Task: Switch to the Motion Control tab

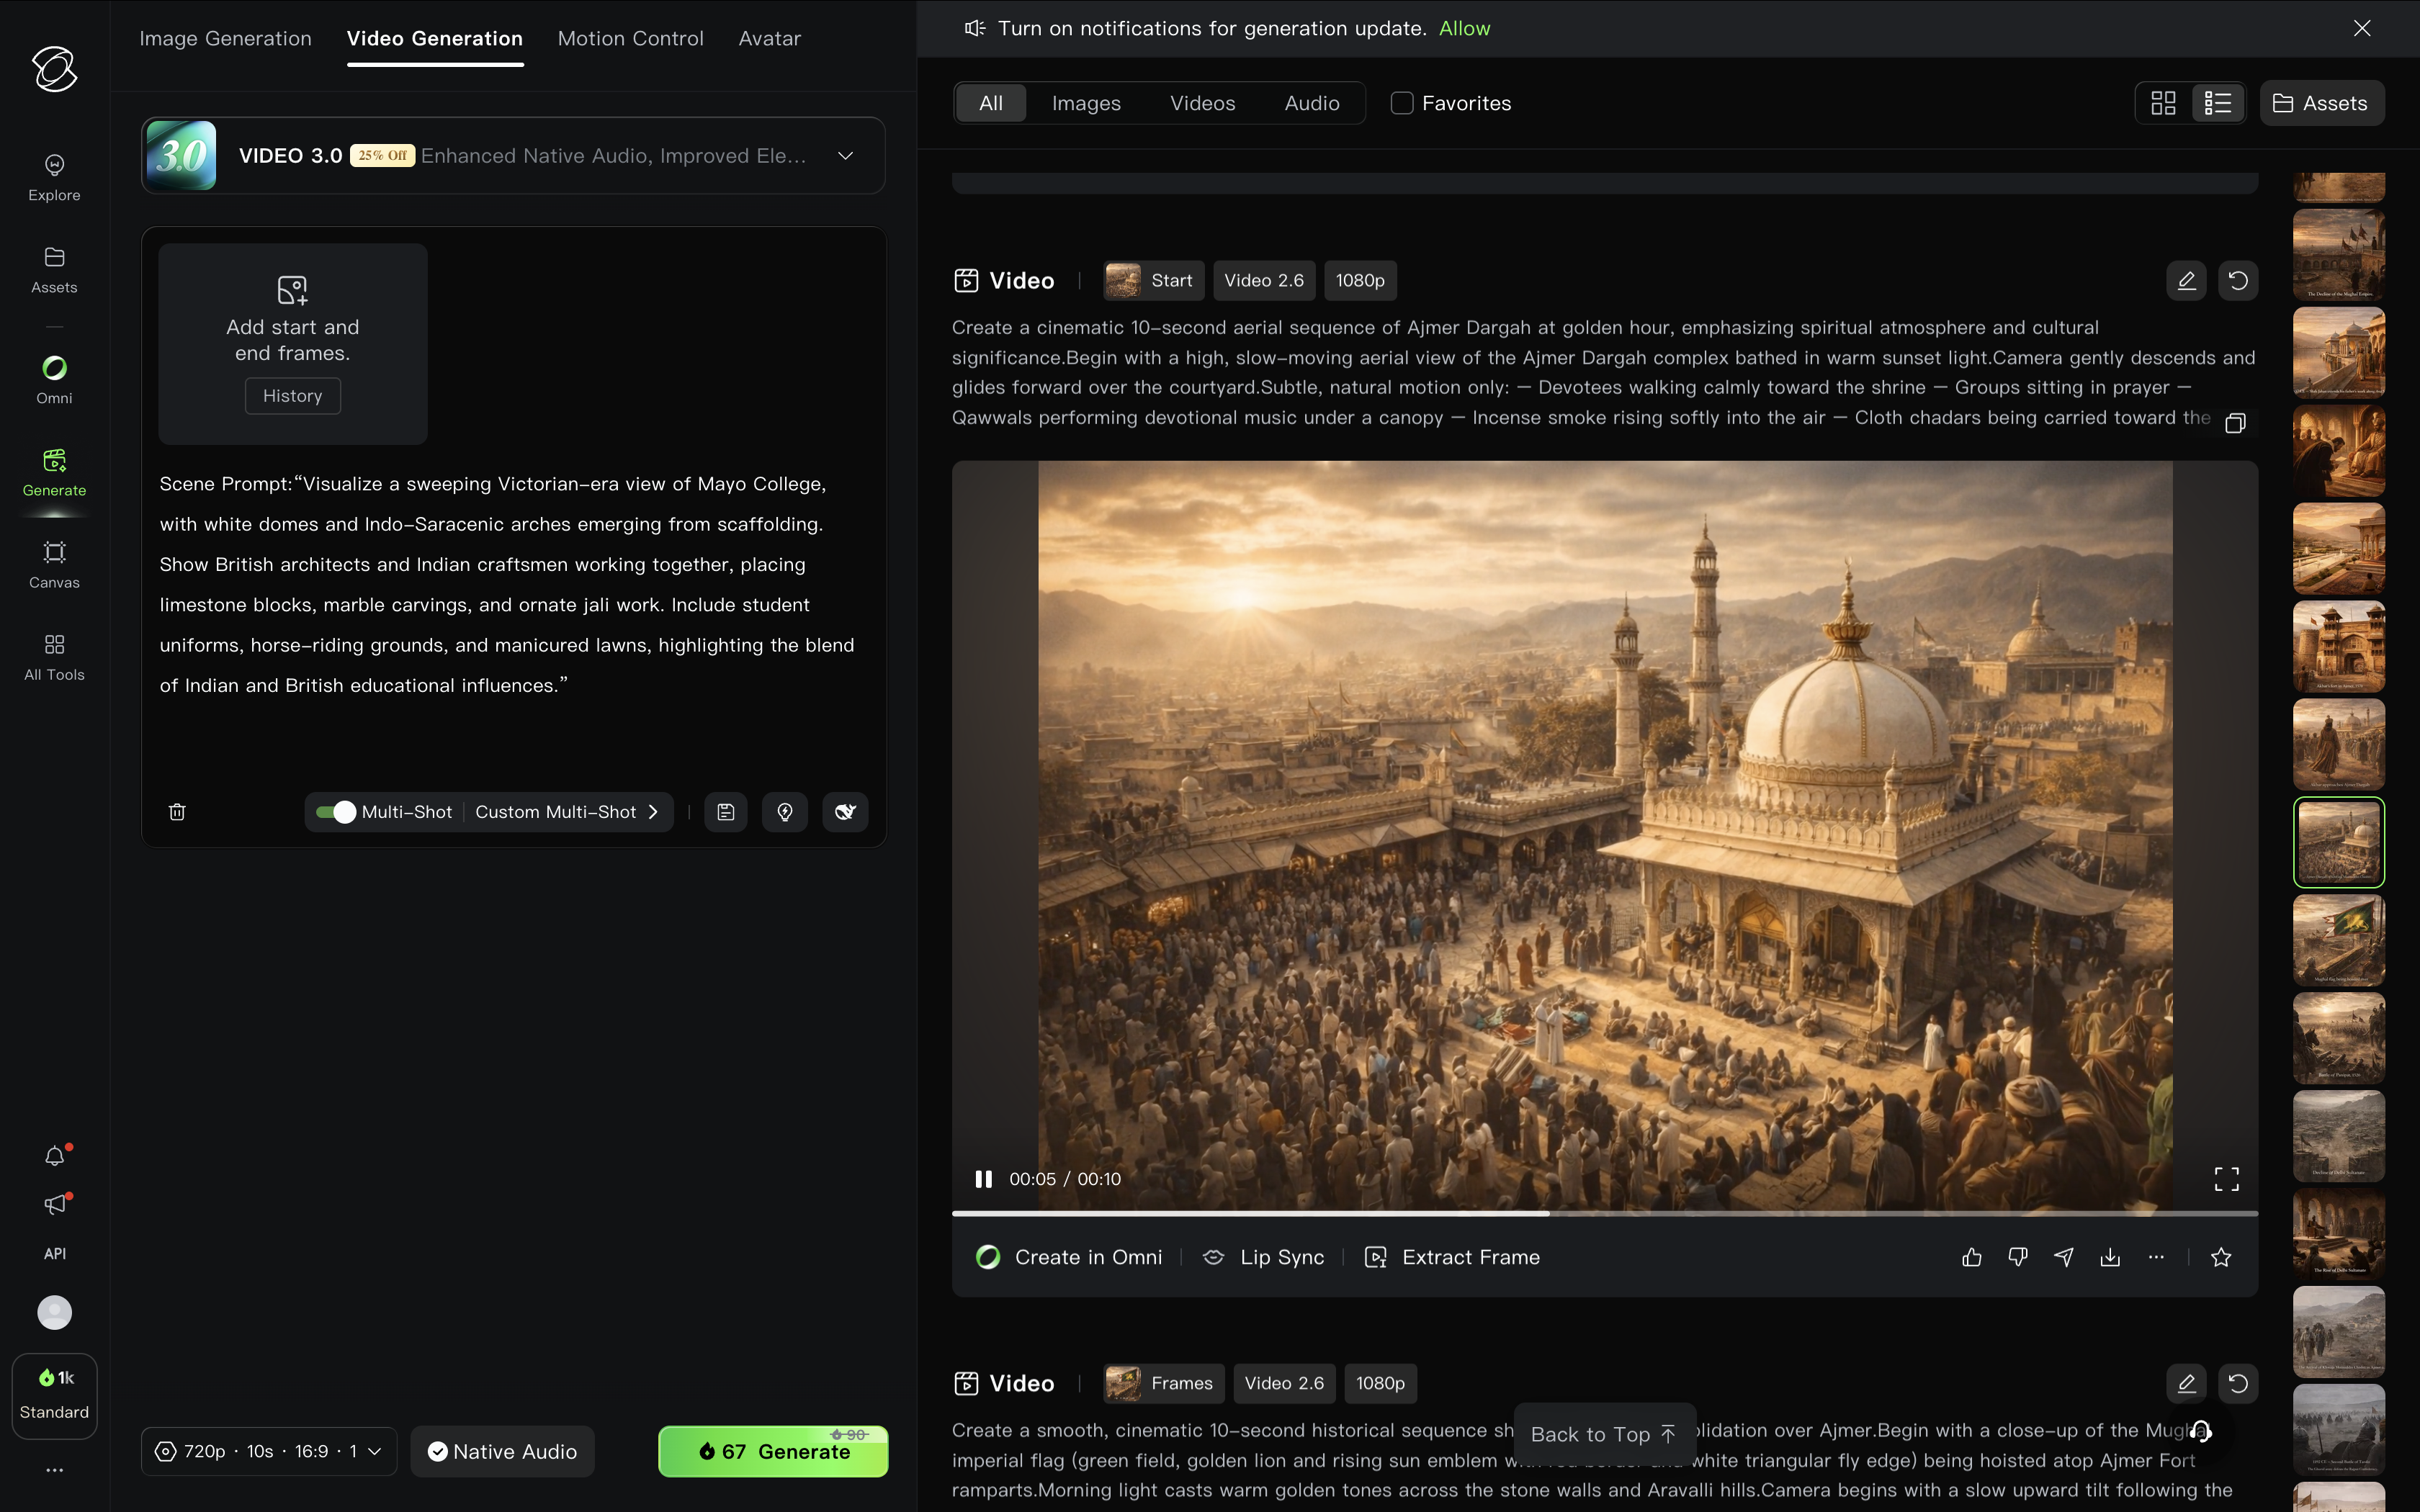Action: (x=630, y=38)
